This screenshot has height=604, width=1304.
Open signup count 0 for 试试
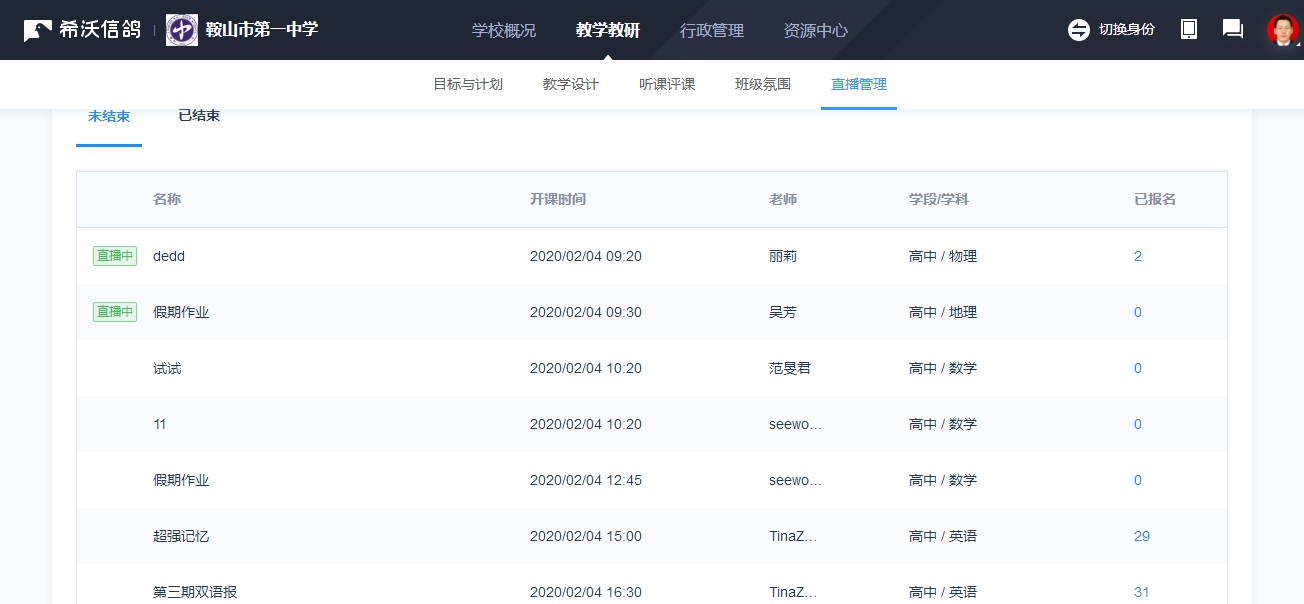click(x=1138, y=368)
